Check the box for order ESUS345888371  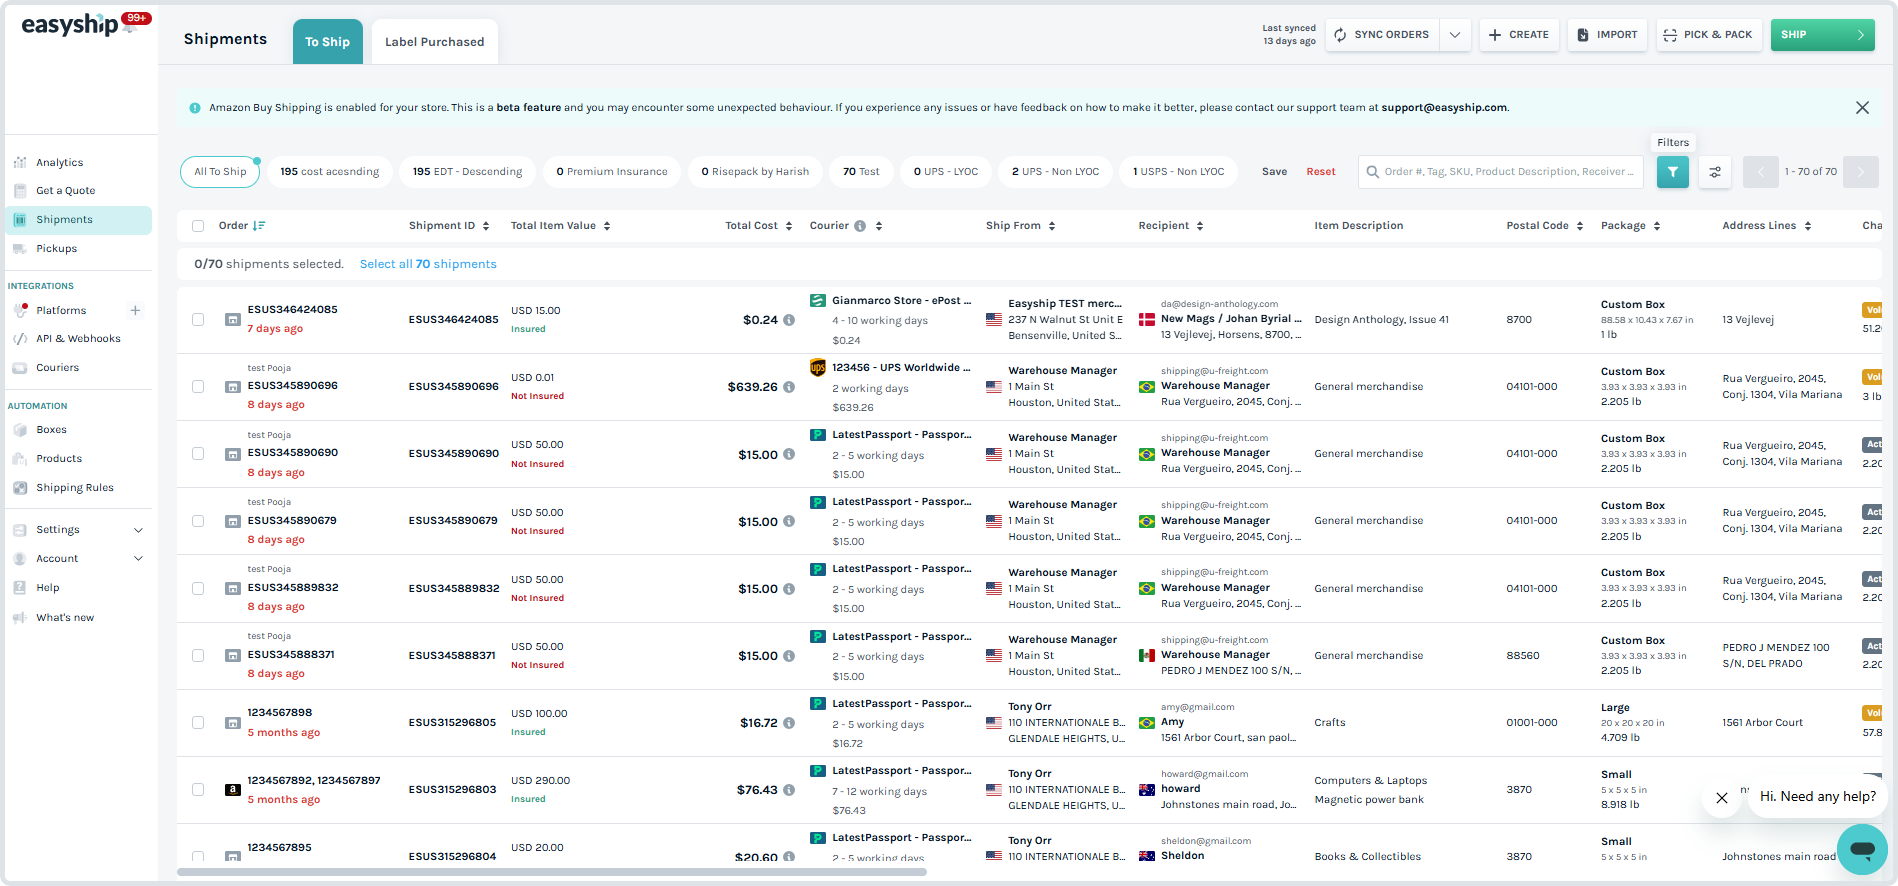tap(198, 656)
